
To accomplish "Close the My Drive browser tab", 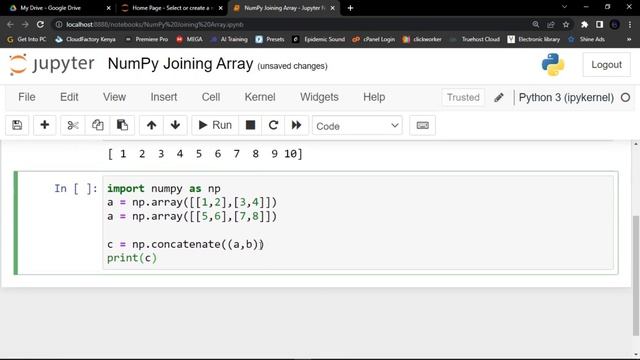I will click(x=109, y=8).
